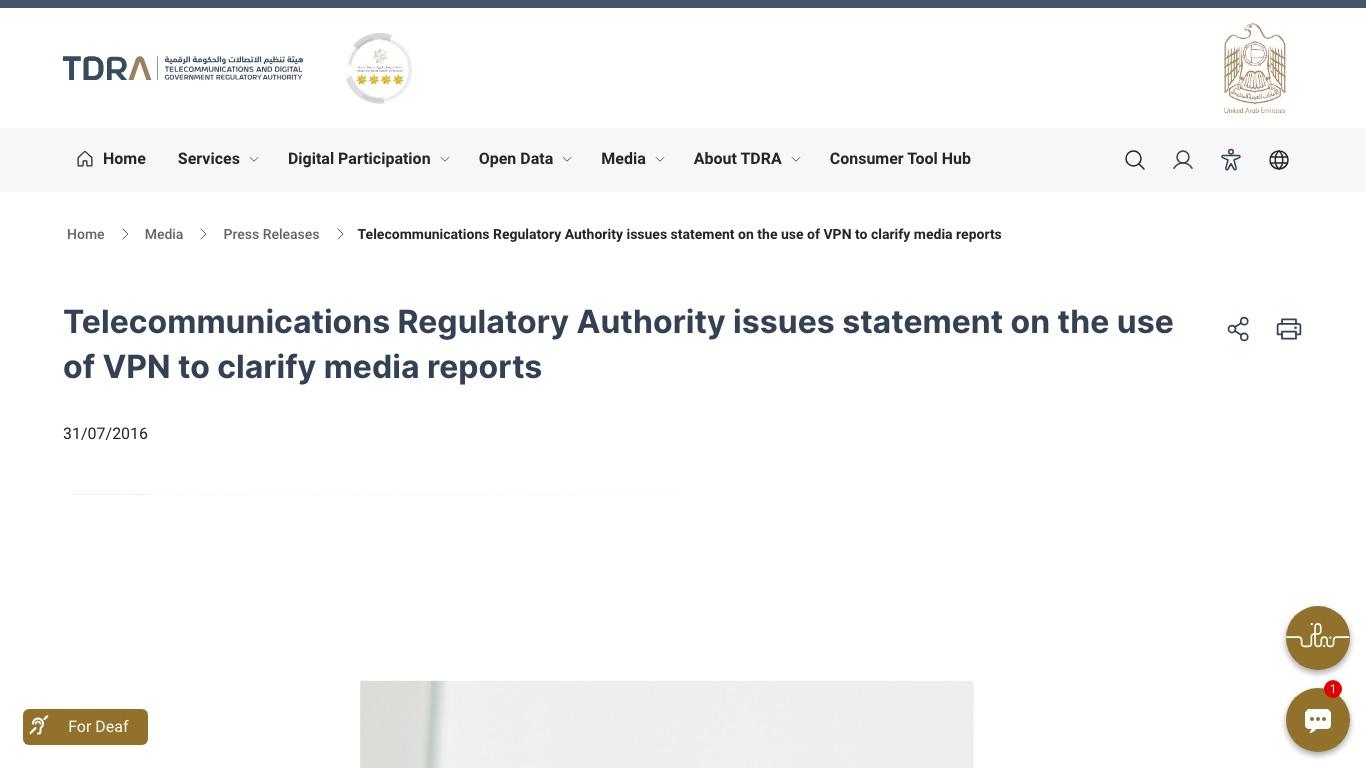Click the Home breadcrumb link
This screenshot has width=1366, height=768.
click(85, 234)
